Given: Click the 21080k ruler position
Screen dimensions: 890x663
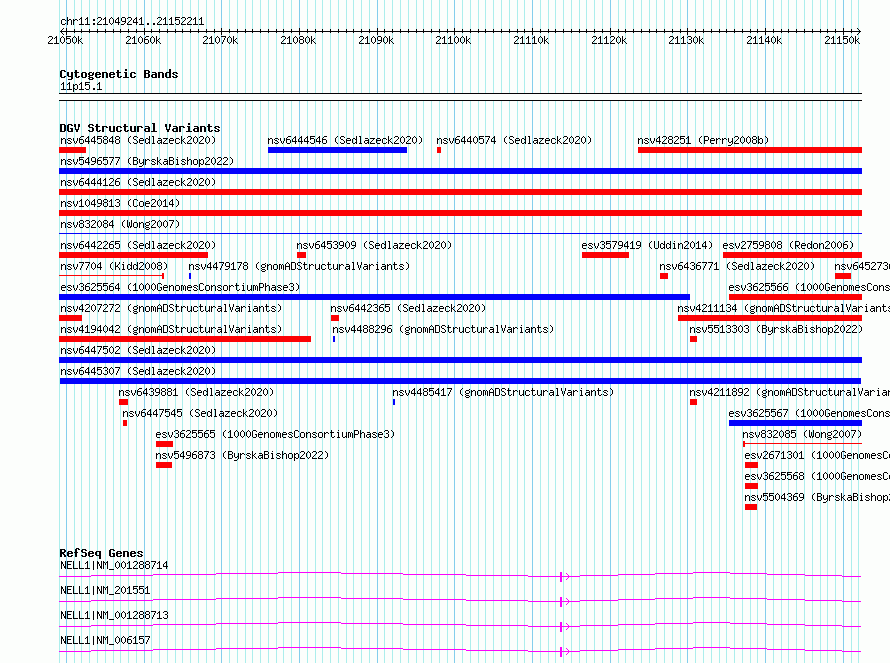Looking at the screenshot, I should pyautogui.click(x=298, y=40).
